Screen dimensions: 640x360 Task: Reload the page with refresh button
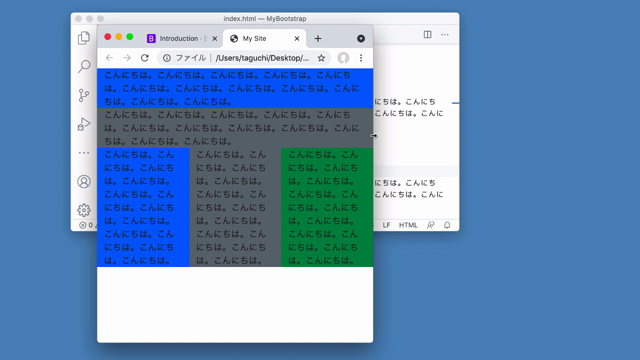pyautogui.click(x=144, y=58)
